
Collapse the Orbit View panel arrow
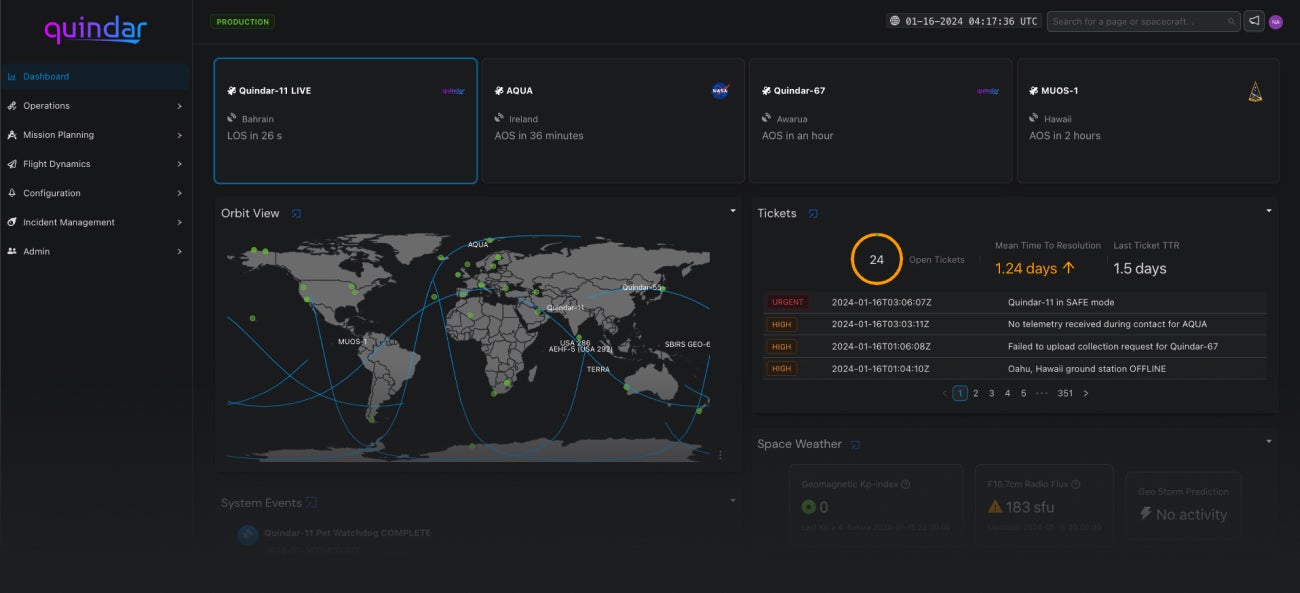click(x=732, y=211)
